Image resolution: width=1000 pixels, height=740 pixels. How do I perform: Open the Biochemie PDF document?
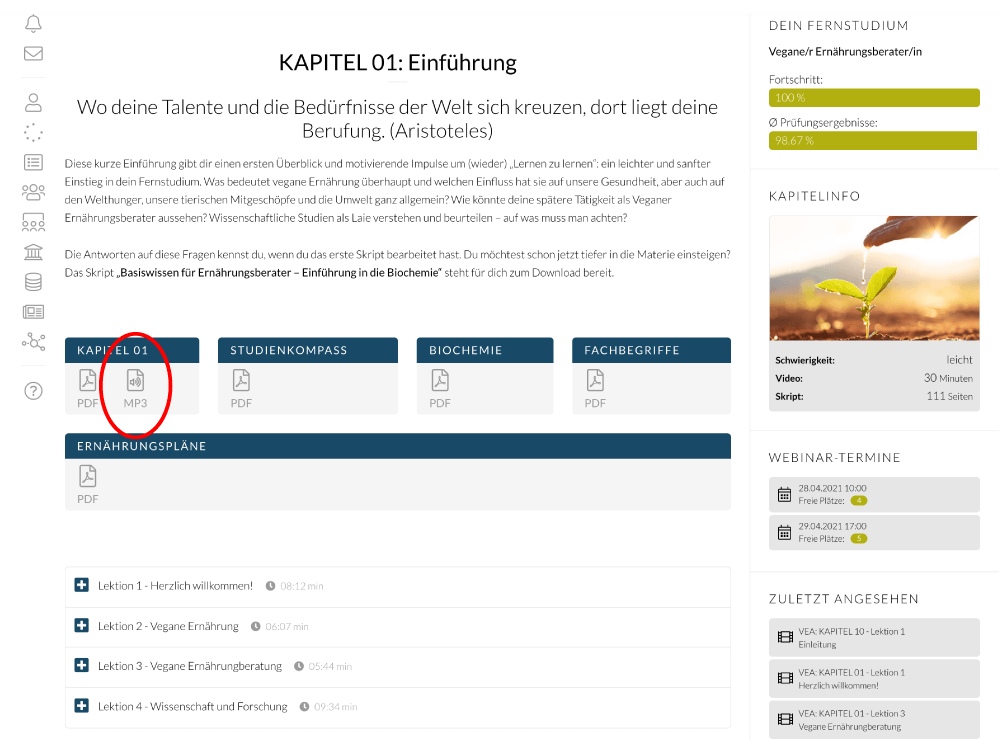tap(440, 388)
